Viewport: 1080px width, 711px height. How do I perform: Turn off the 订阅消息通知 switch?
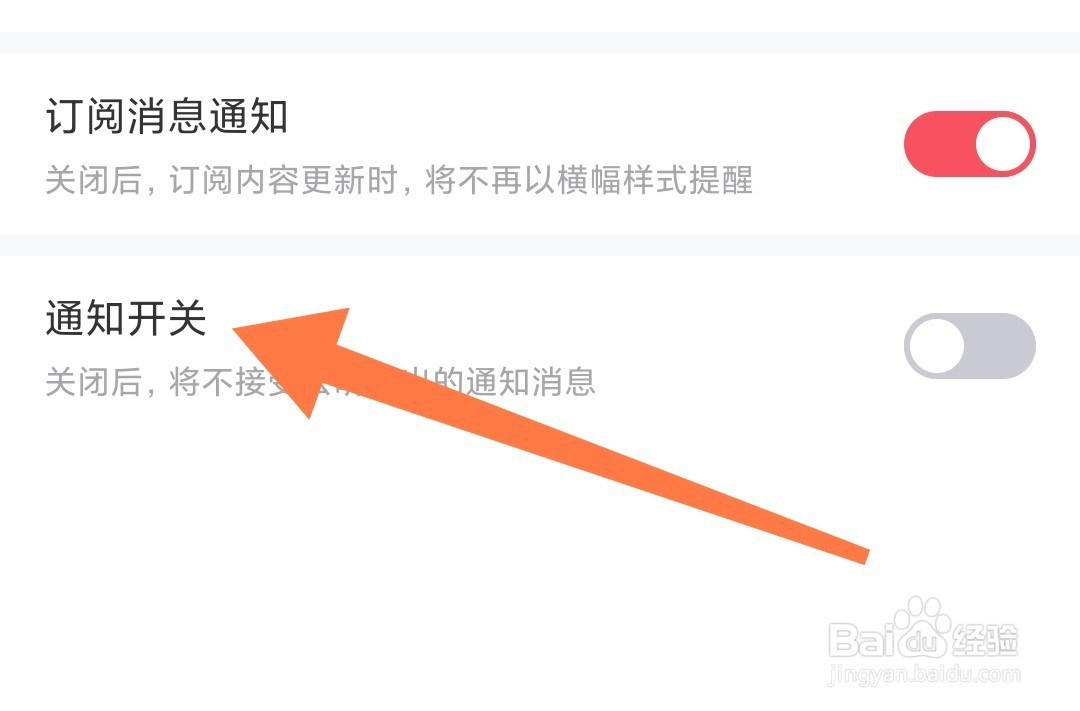click(x=970, y=144)
